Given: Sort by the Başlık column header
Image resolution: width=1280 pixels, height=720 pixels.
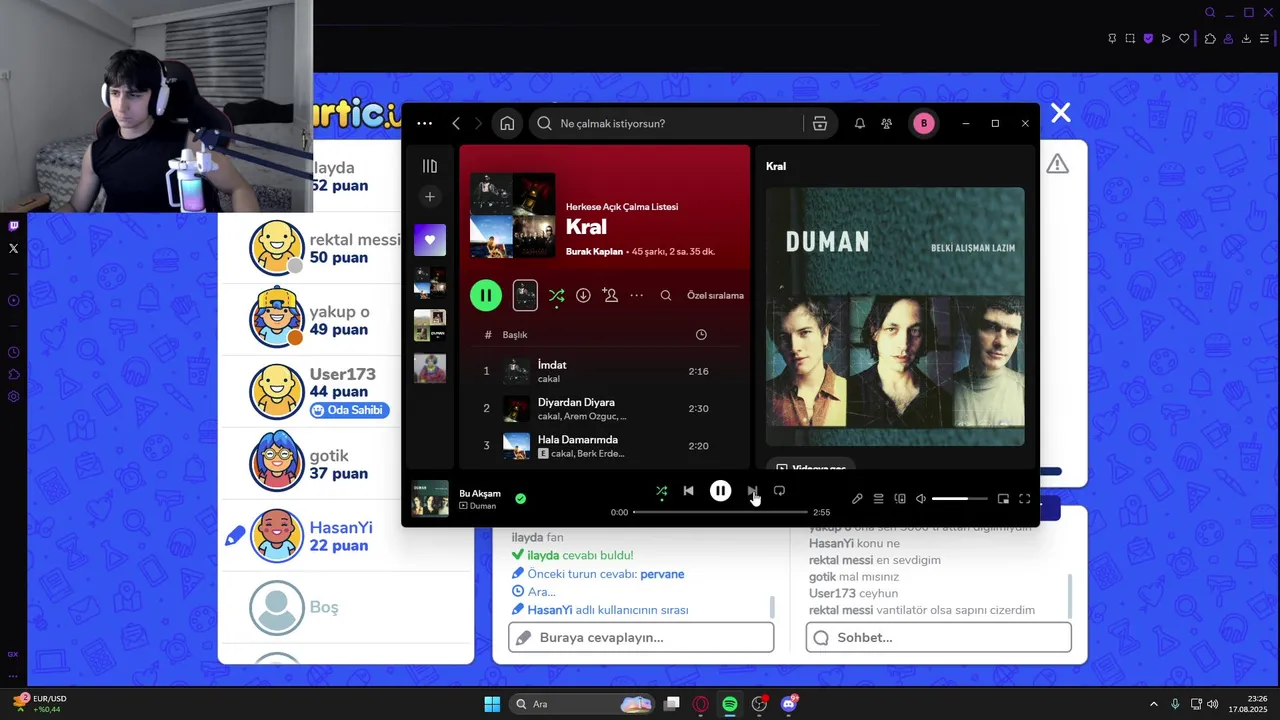Looking at the screenshot, I should (514, 335).
